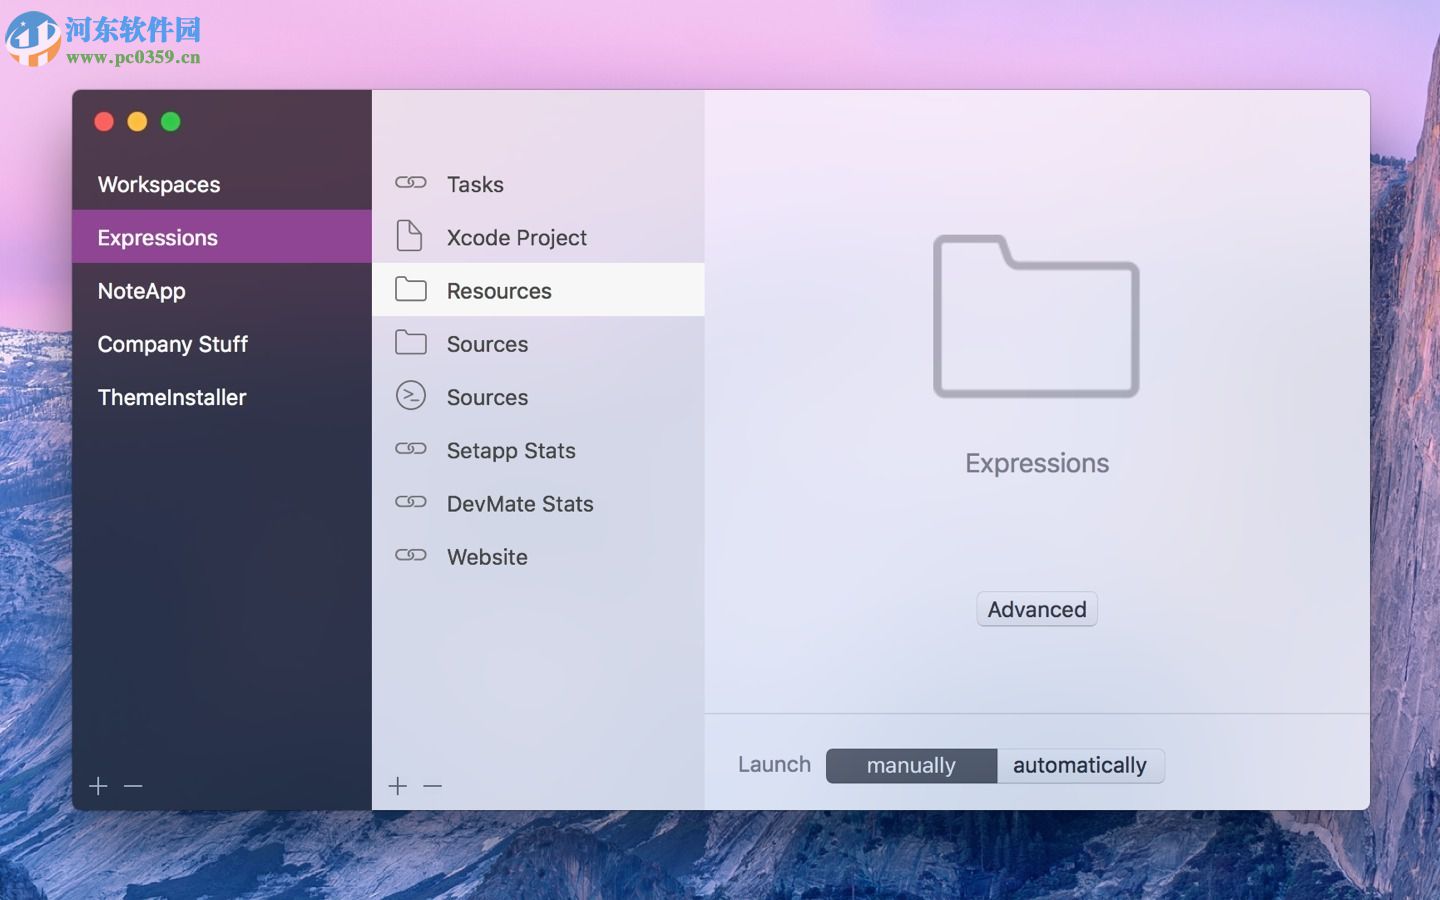Image resolution: width=1440 pixels, height=900 pixels.
Task: Click the folder icon beside Resources
Action: click(x=411, y=289)
